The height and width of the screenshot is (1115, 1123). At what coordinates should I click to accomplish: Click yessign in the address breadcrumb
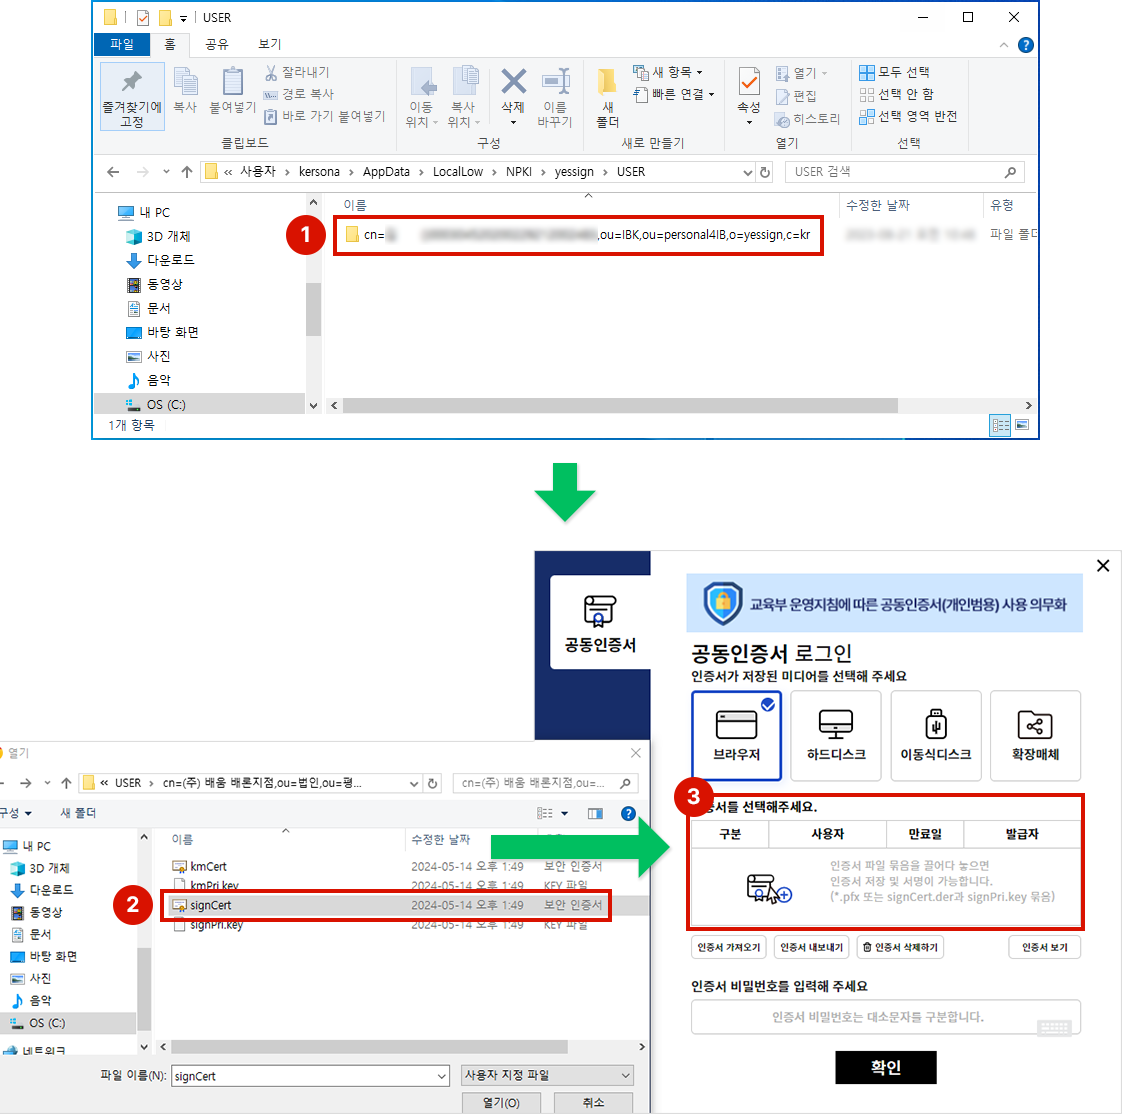click(574, 172)
